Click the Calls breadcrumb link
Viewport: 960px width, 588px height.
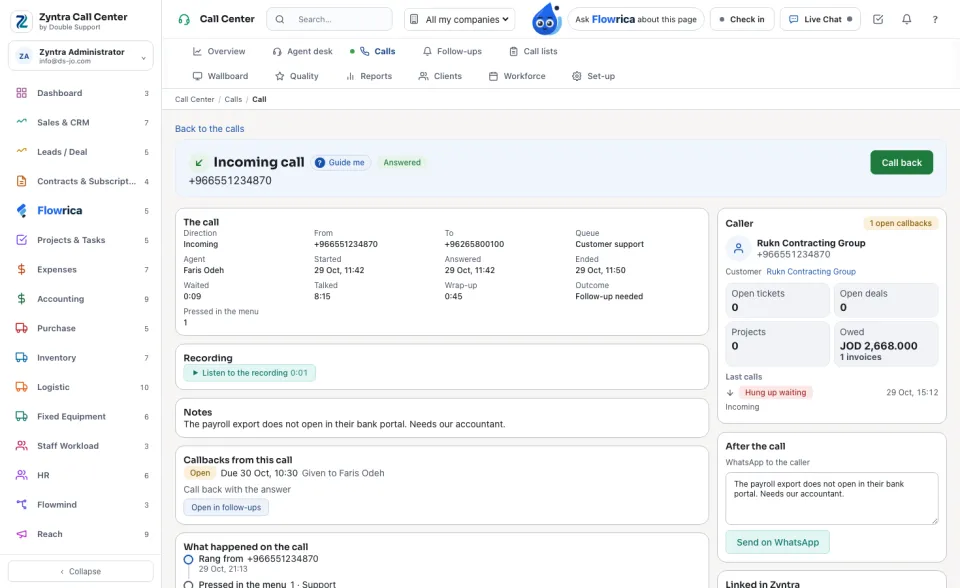coord(233,99)
